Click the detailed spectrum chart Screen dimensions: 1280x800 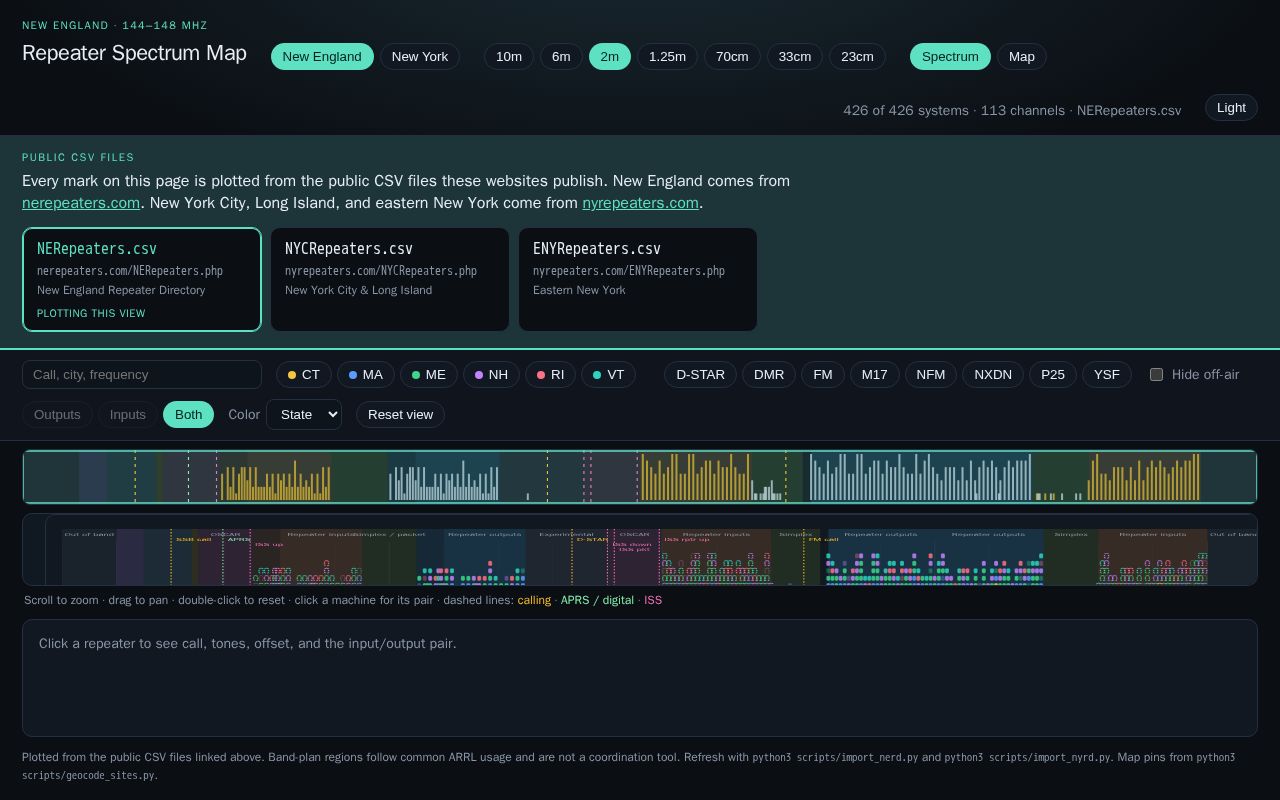click(640, 549)
